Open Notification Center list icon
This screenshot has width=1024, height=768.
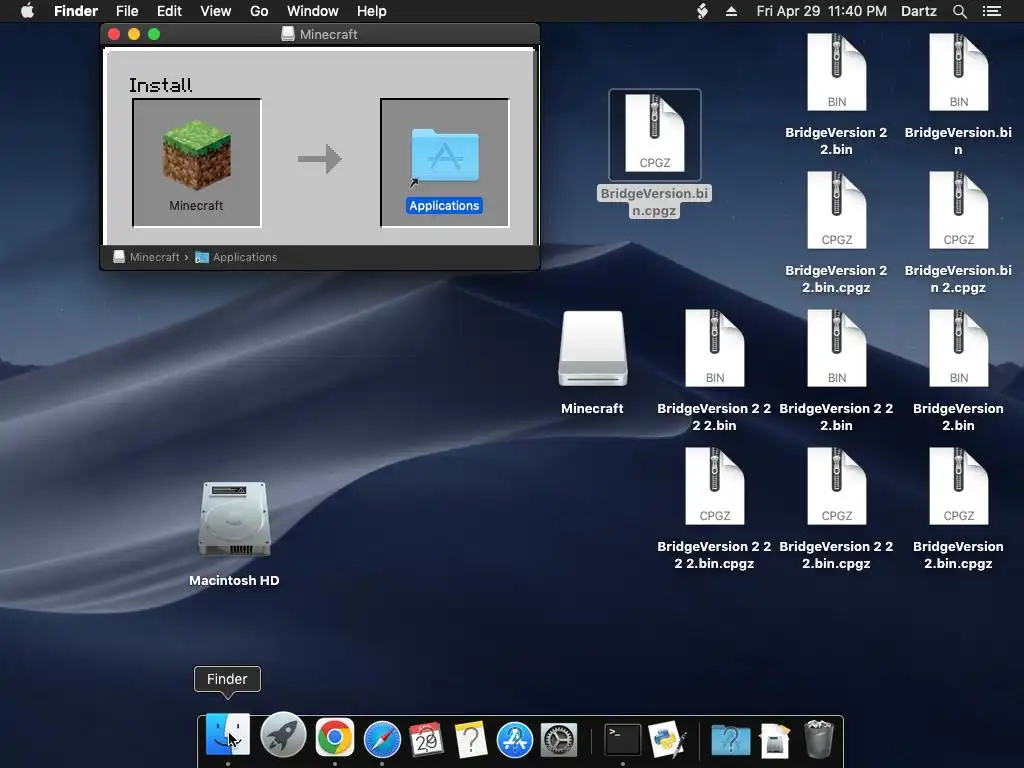[x=992, y=11]
